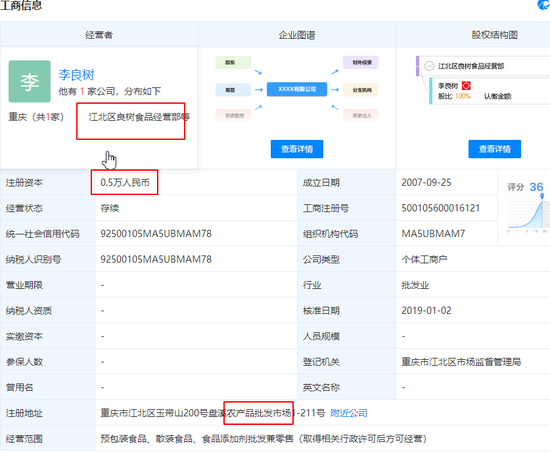The image size is (550, 459).
Task: Click registered capital value 0.5万人民币
Action: click(x=125, y=182)
